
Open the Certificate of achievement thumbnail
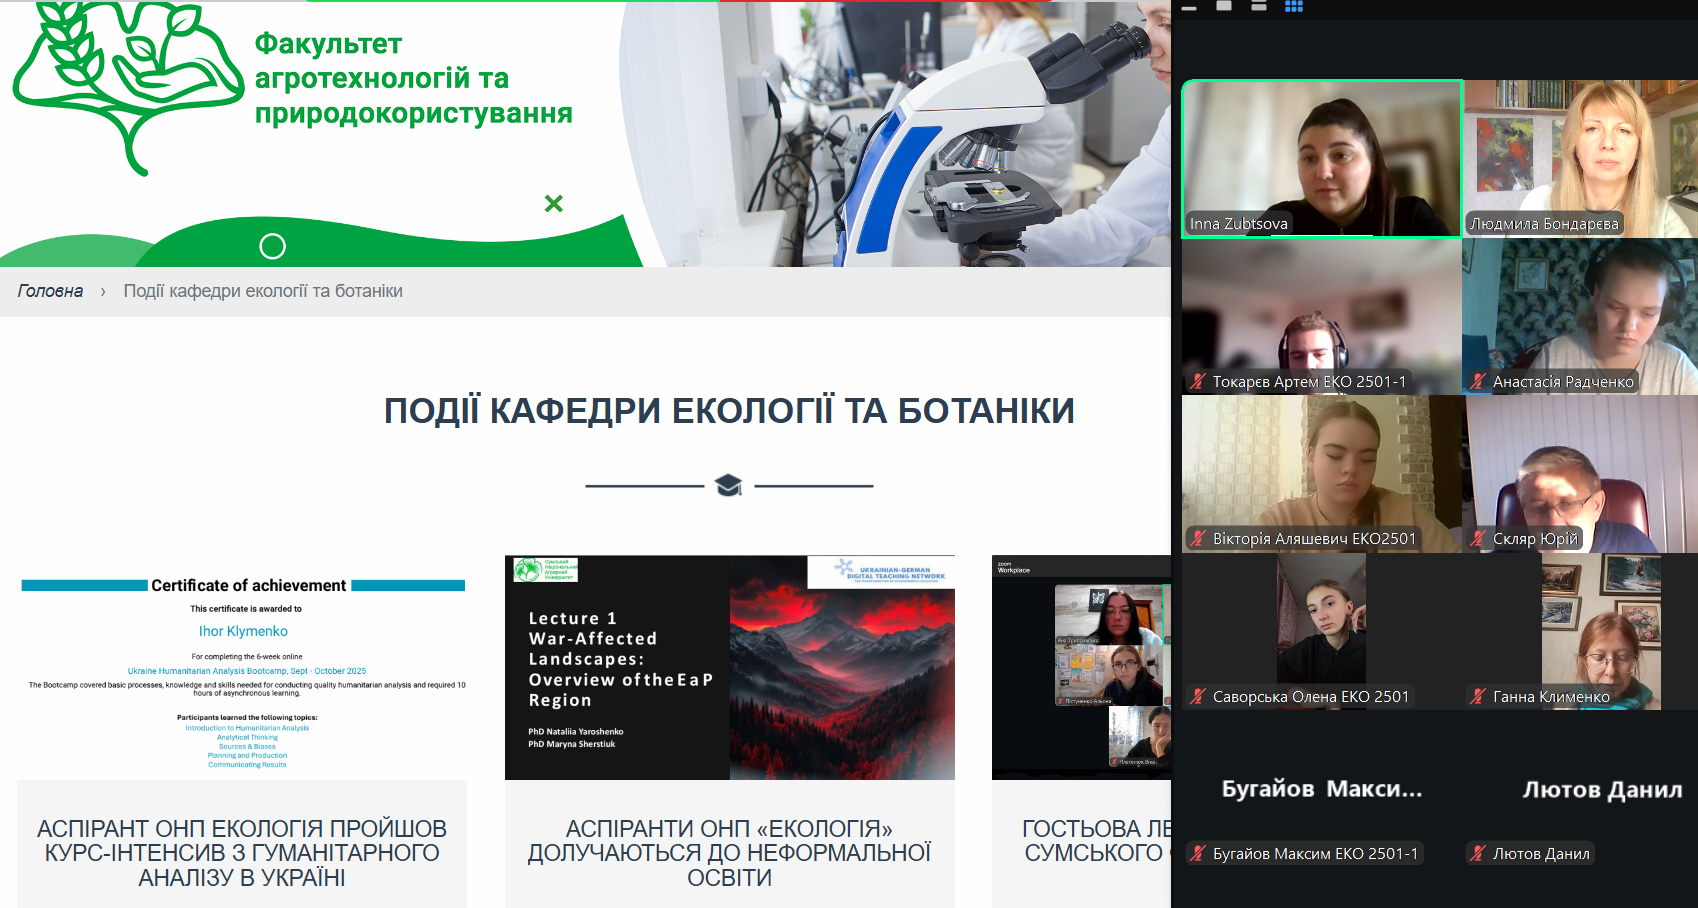point(242,668)
